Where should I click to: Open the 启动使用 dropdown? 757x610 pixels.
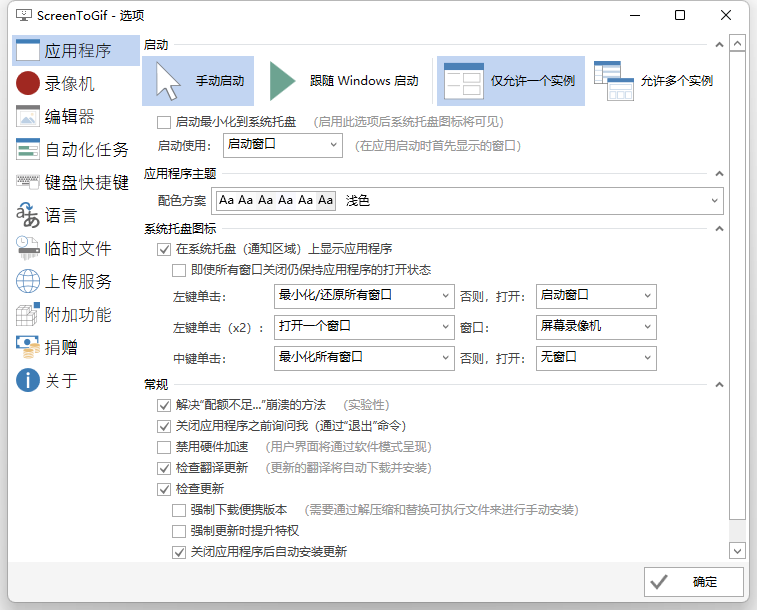point(283,145)
